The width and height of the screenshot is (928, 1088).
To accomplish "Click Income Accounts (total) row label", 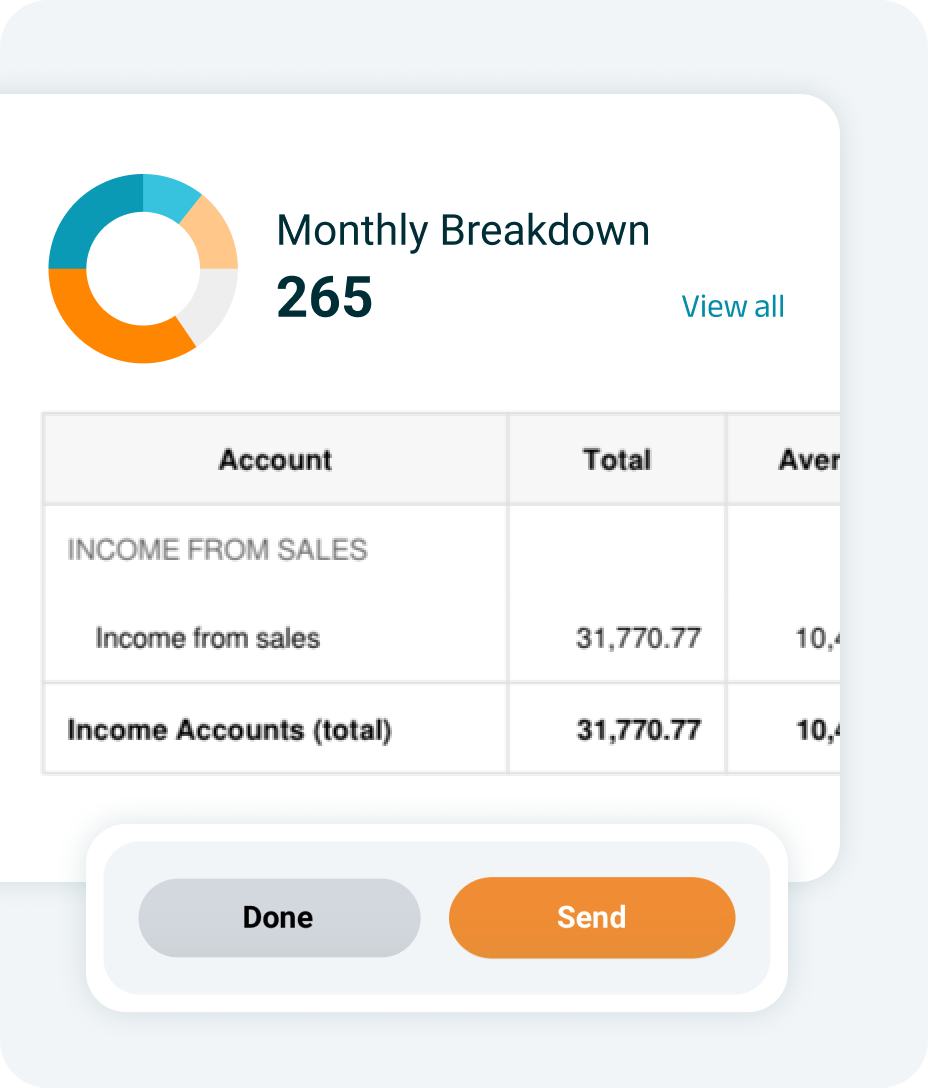I will point(230,730).
